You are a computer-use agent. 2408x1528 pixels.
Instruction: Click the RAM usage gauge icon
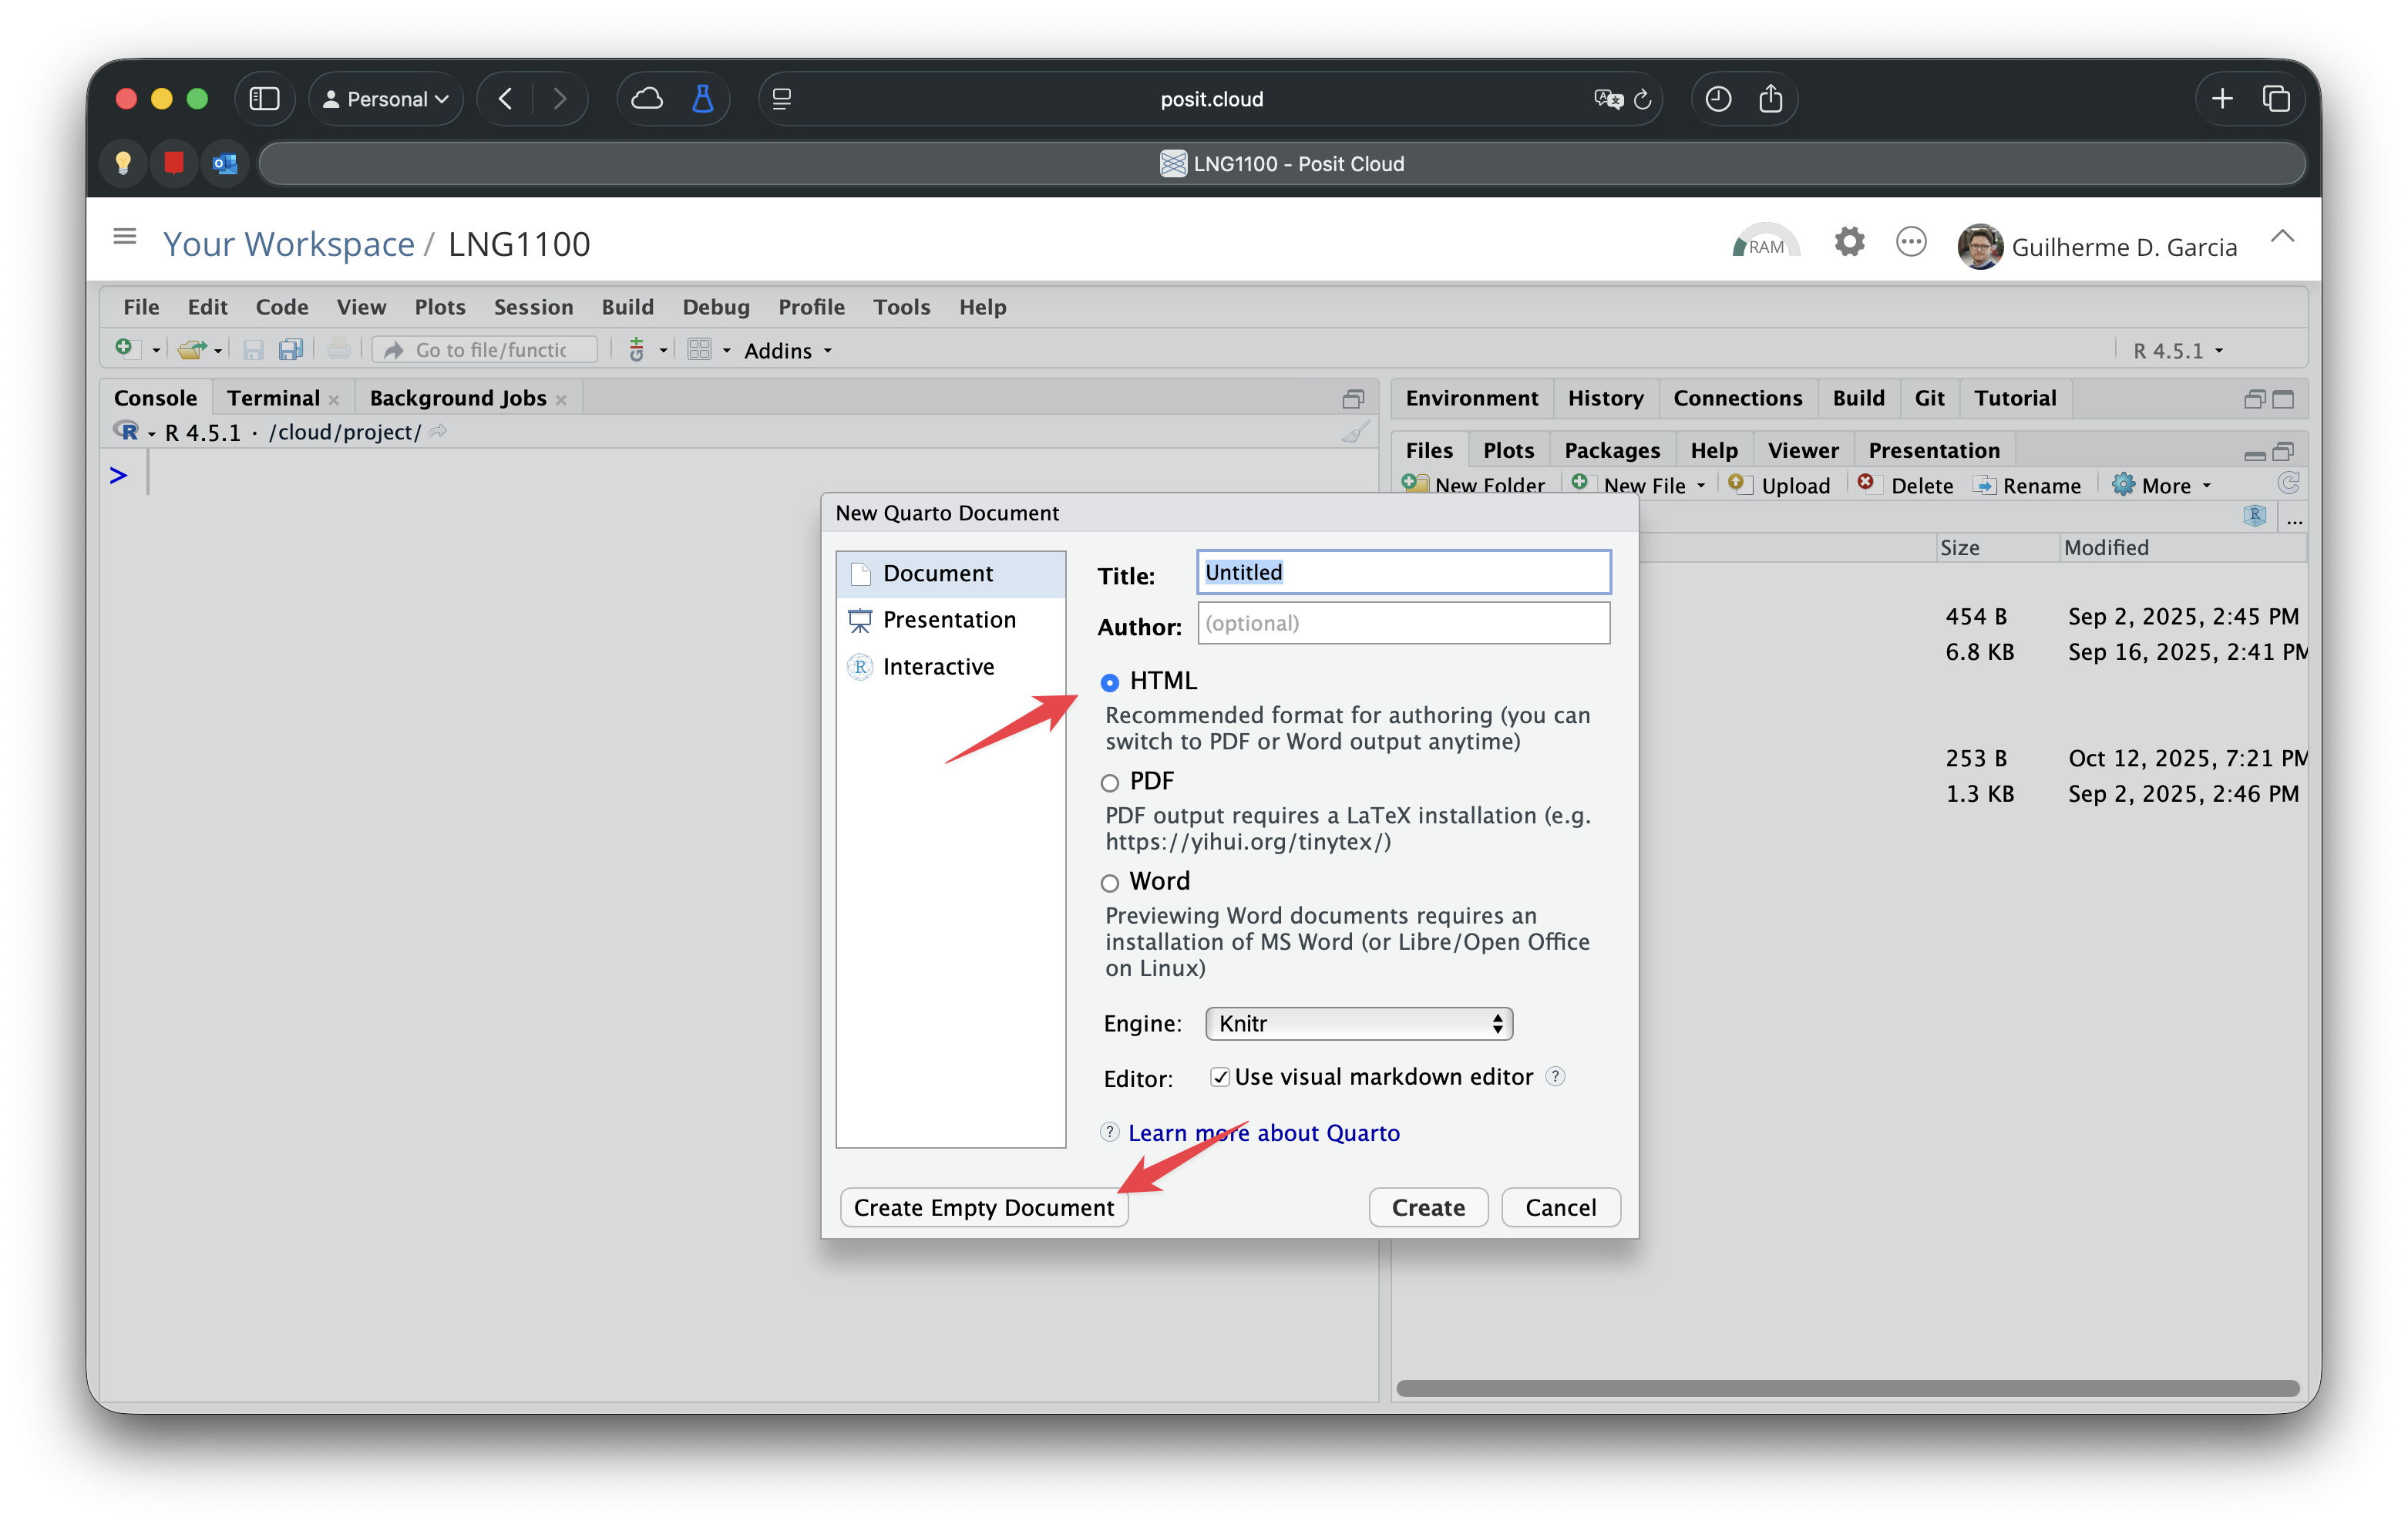pyautogui.click(x=1765, y=243)
